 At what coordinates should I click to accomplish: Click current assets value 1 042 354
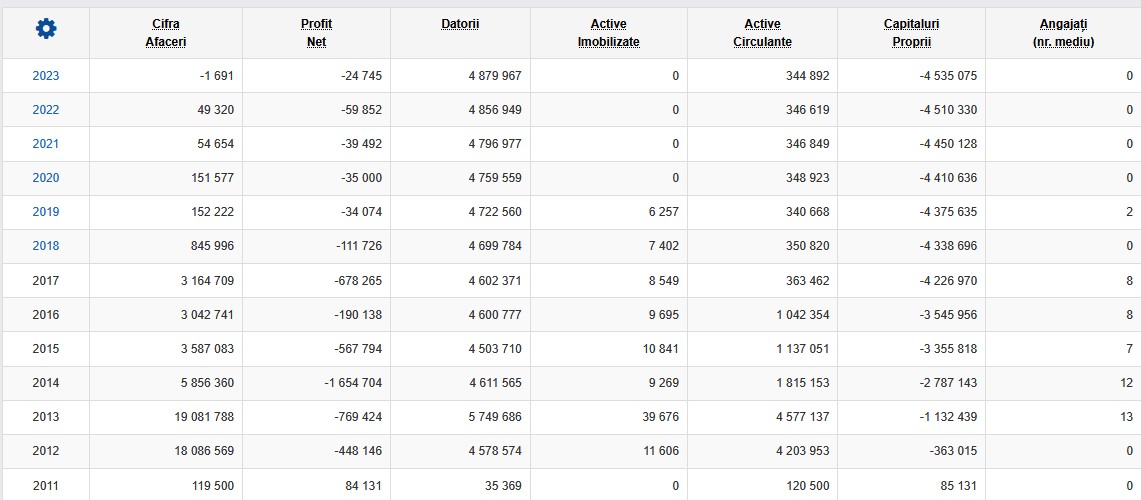click(x=802, y=314)
